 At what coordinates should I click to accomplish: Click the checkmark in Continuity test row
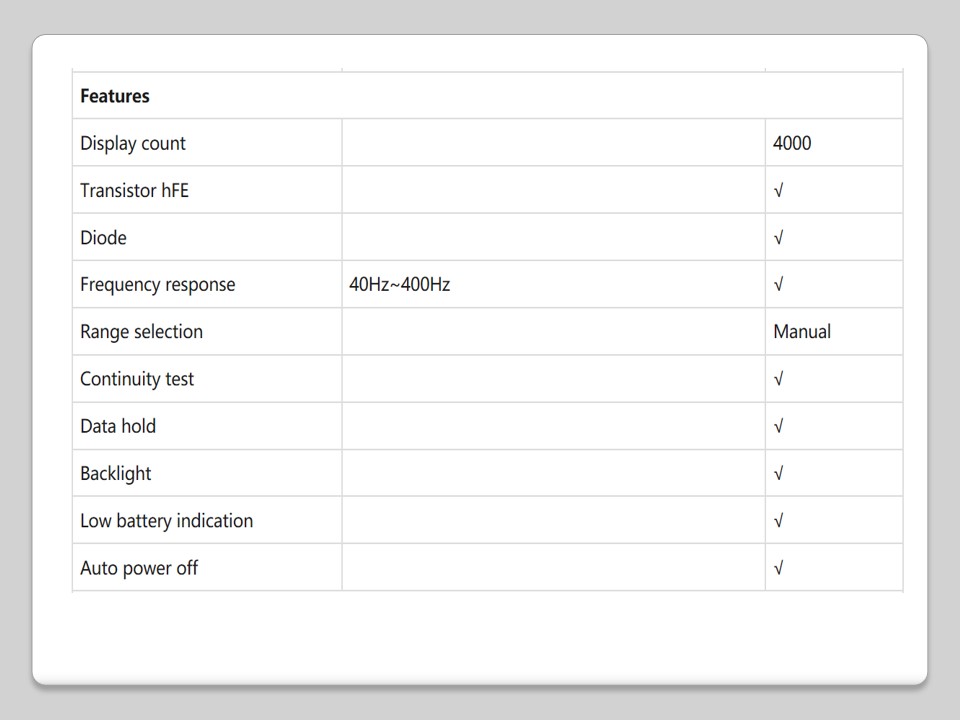778,380
